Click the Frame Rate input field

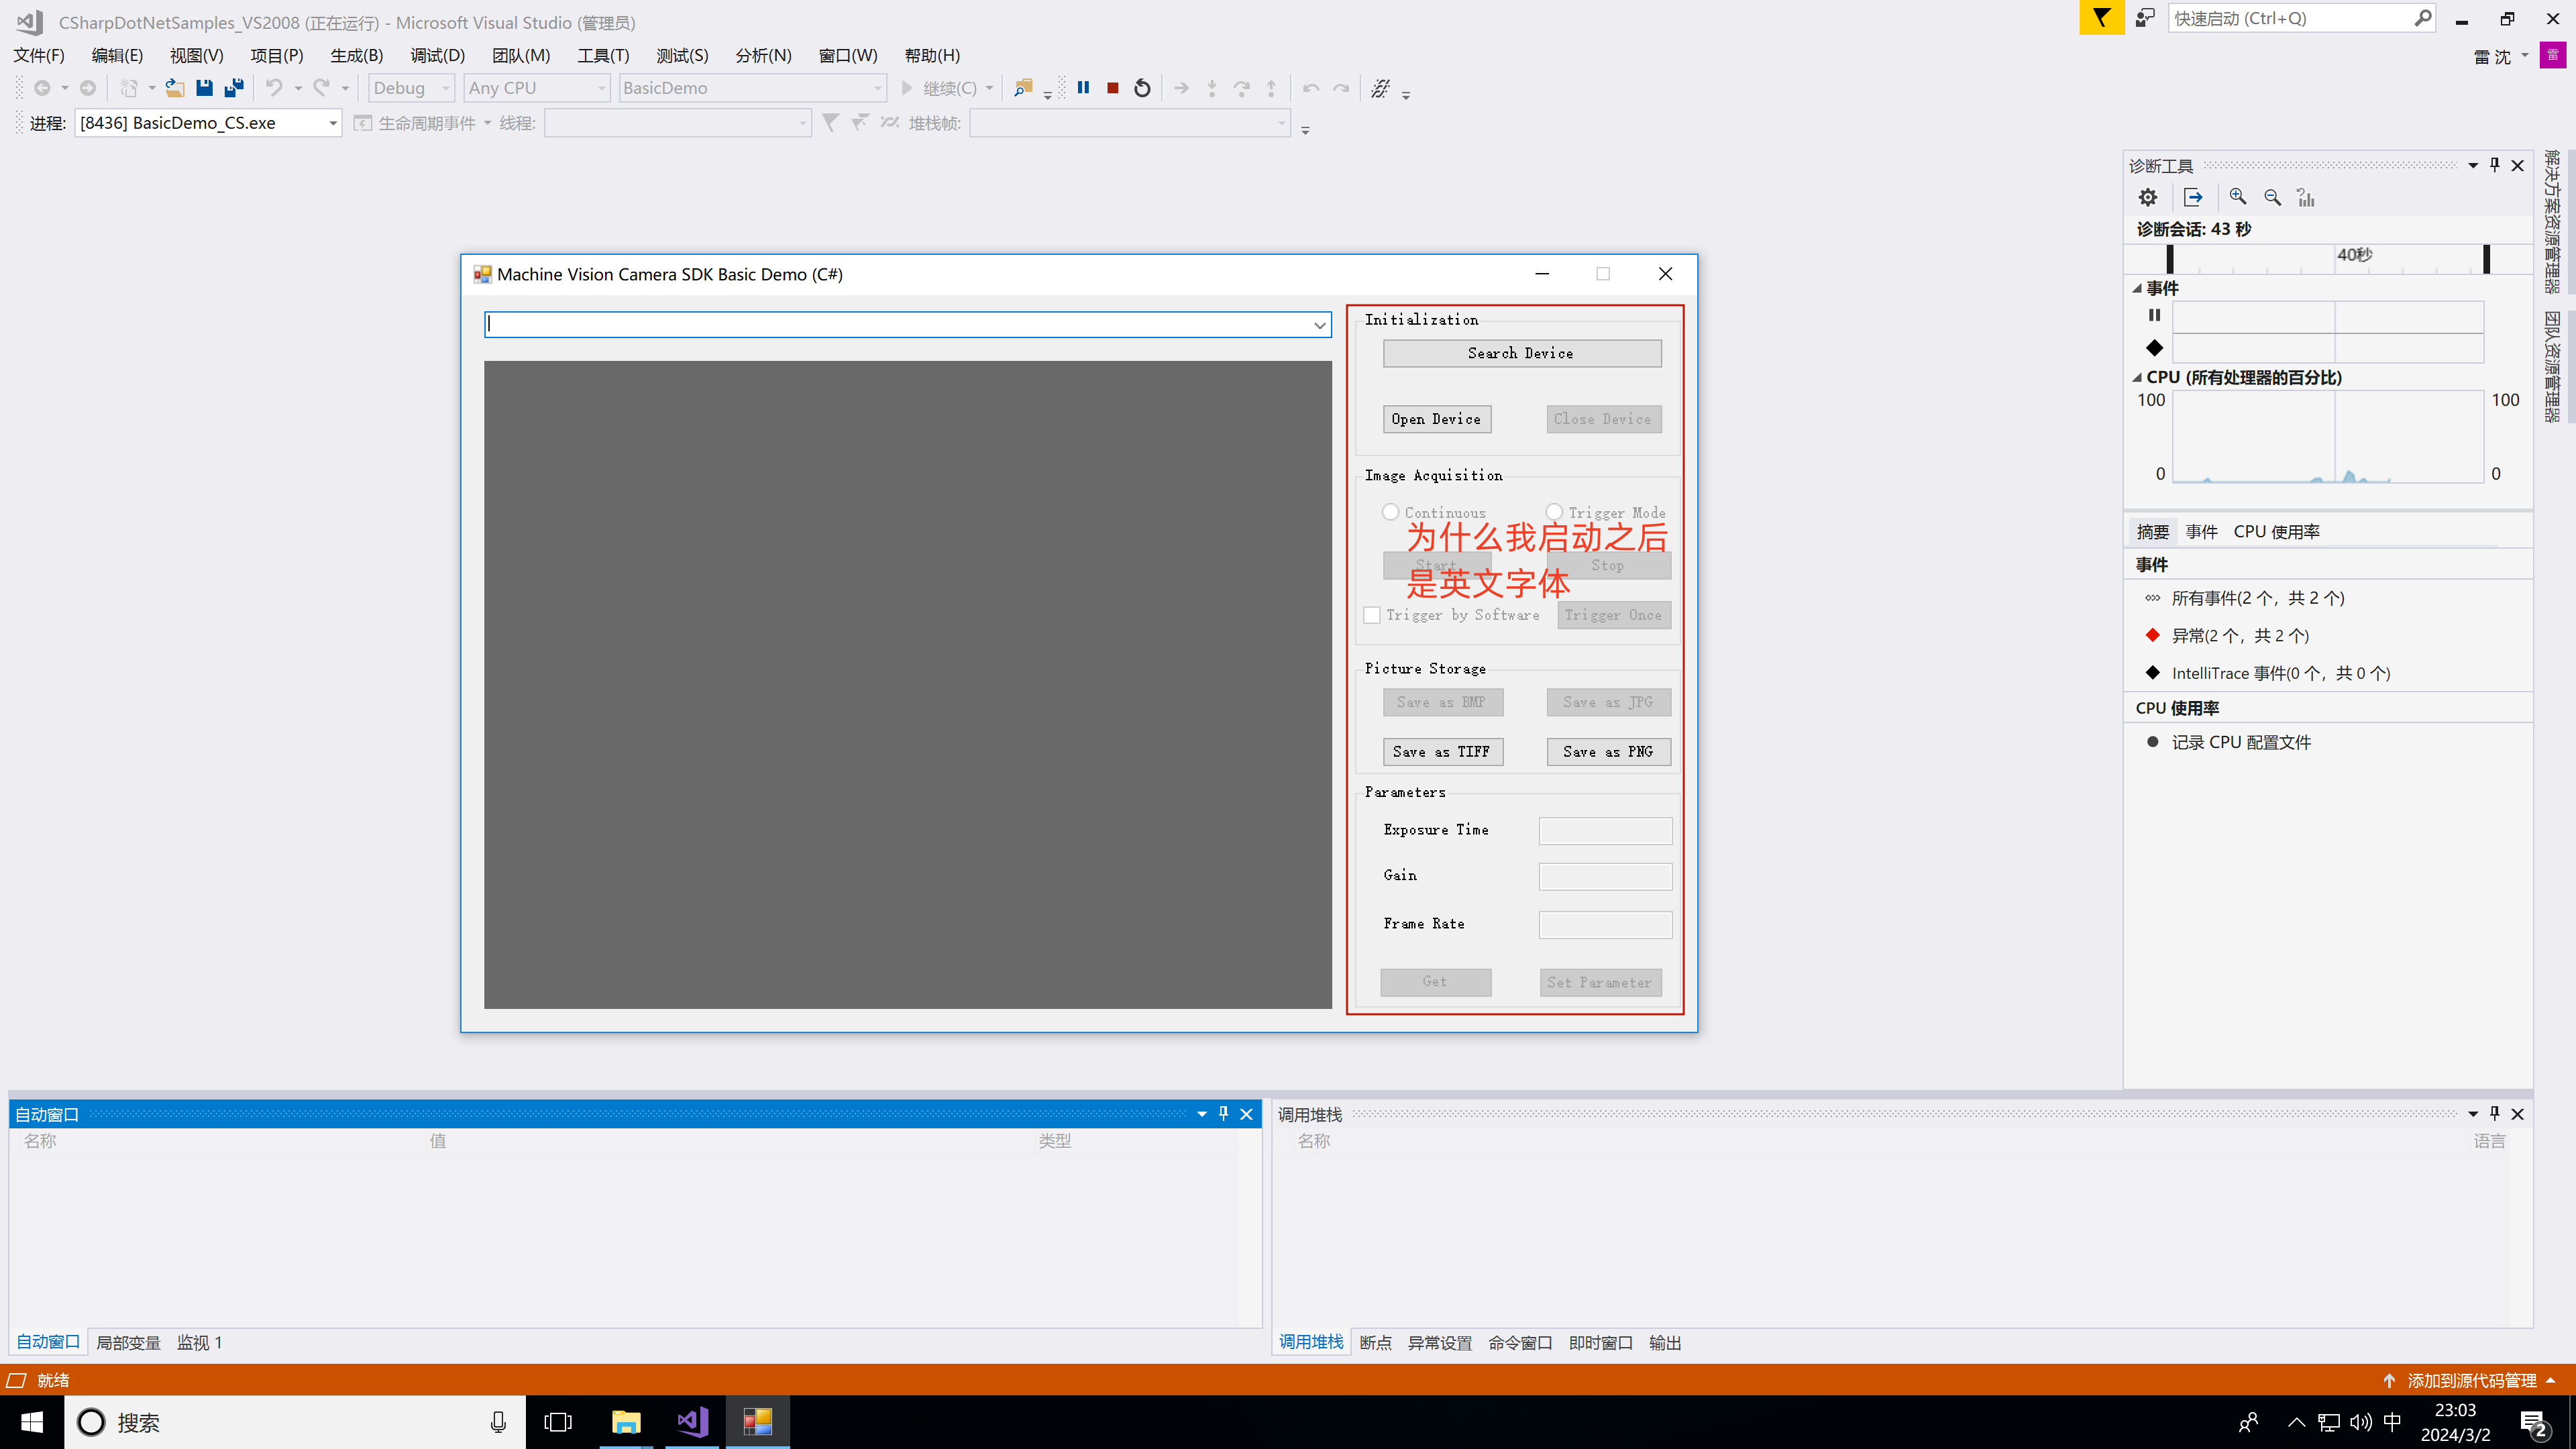[1605, 924]
